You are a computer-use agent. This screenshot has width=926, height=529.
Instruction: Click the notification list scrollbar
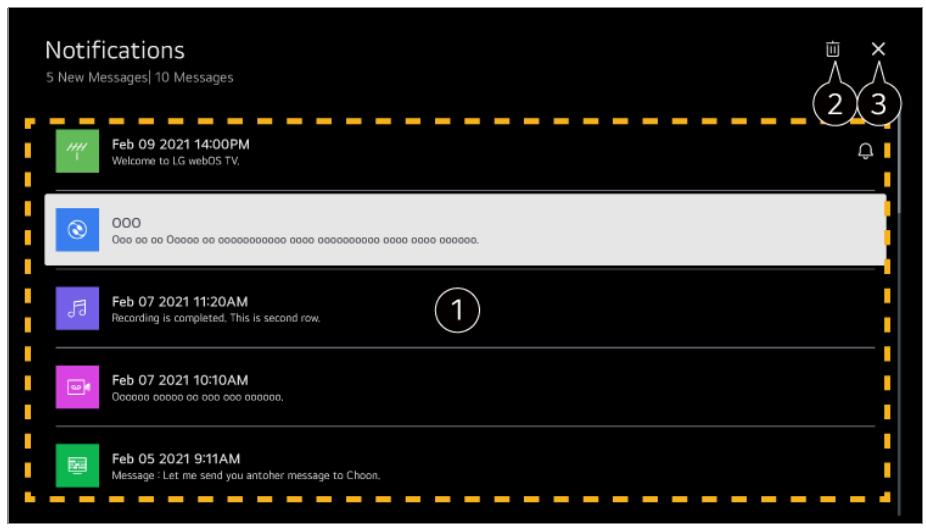point(898,164)
